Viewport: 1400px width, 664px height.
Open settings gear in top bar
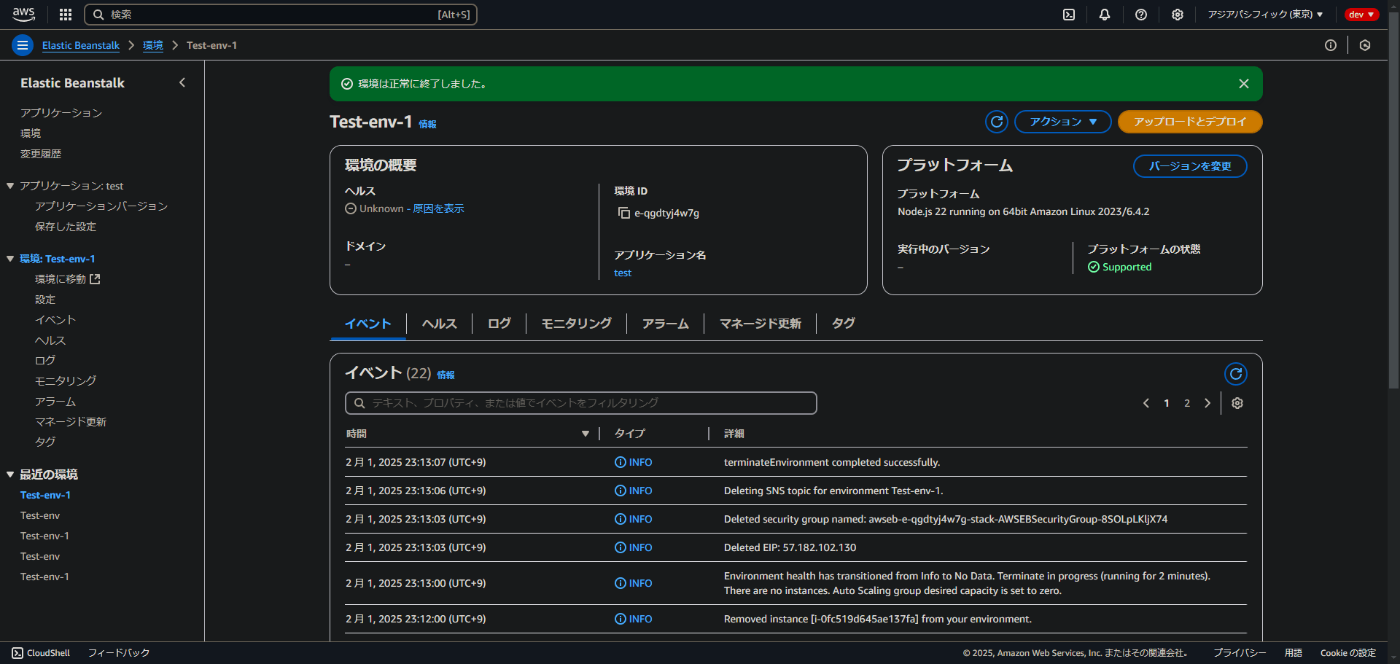[x=1178, y=14]
